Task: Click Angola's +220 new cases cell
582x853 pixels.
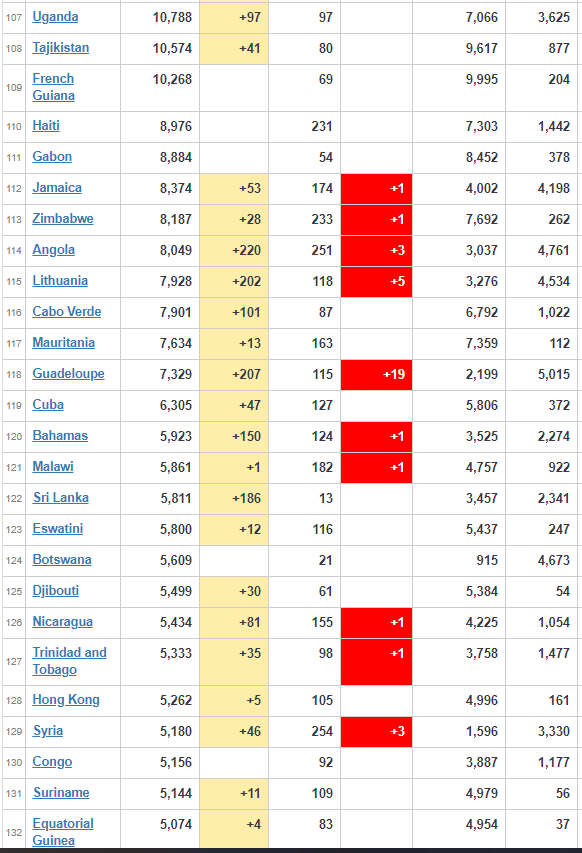Action: point(234,250)
